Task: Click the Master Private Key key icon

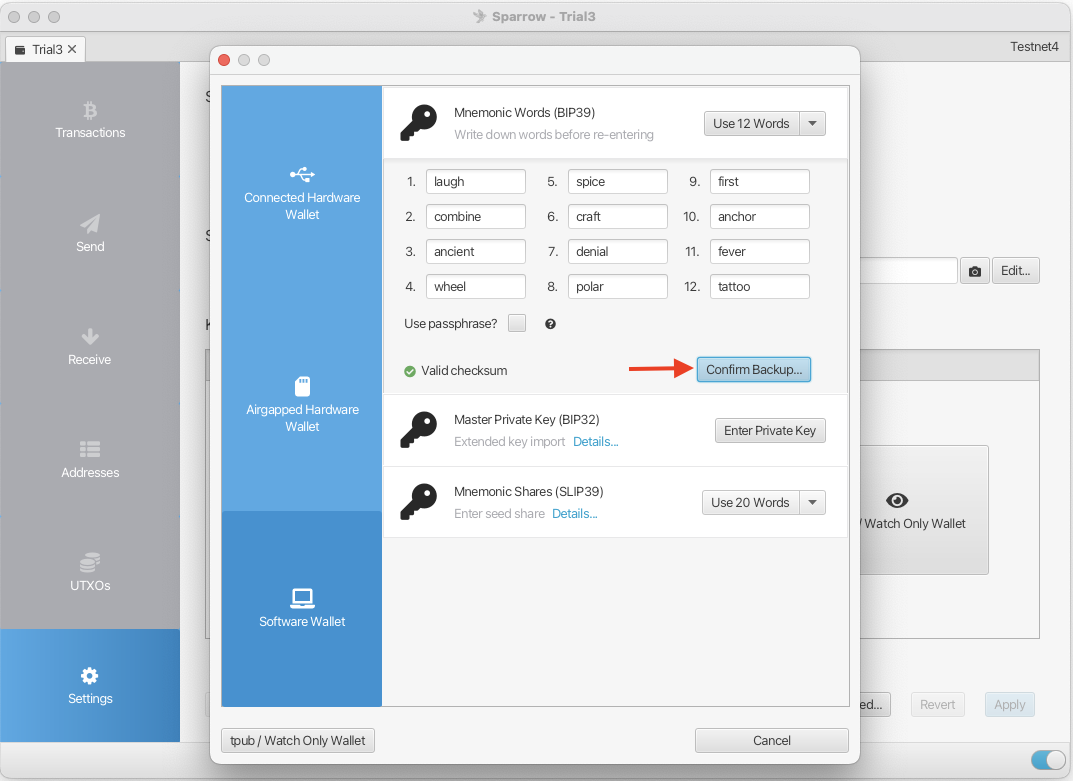Action: point(419,430)
